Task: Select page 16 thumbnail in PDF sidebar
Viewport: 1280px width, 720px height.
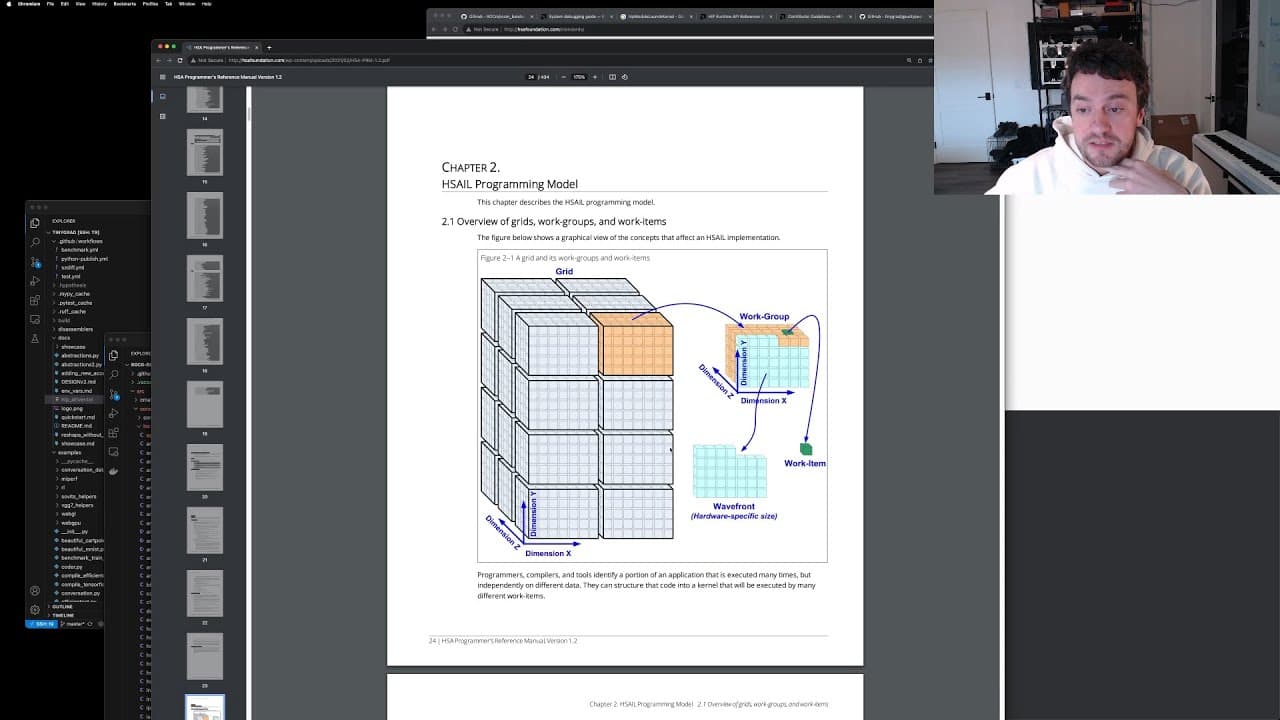Action: (205, 215)
